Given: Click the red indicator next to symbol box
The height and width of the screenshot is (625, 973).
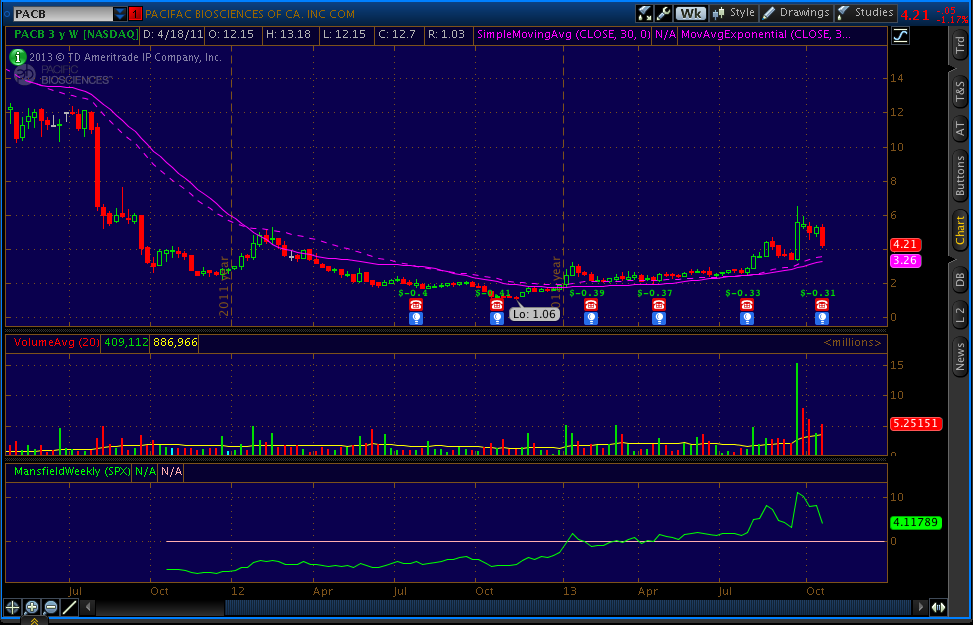Looking at the screenshot, I should pos(136,14).
